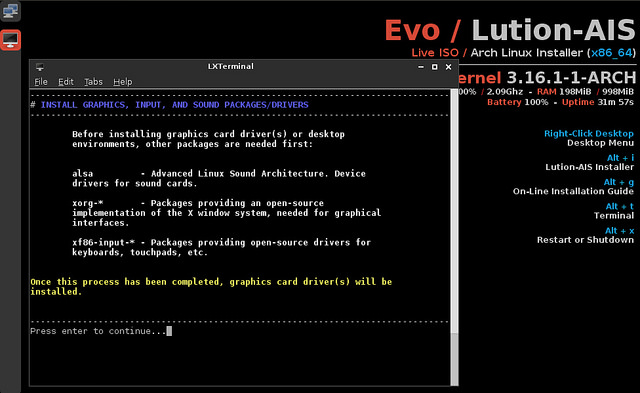Image resolution: width=640 pixels, height=393 pixels.
Task: Open the File menu
Action: (41, 82)
